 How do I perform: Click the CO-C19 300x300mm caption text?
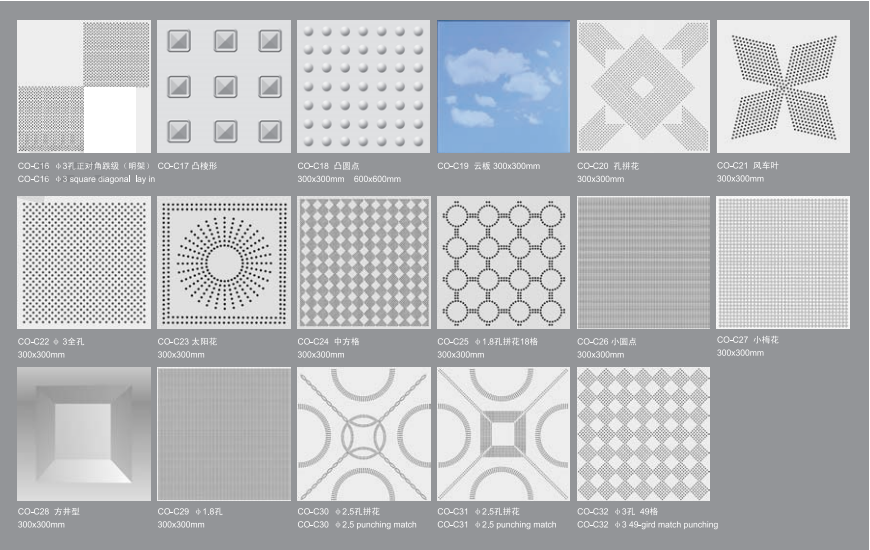point(488,166)
